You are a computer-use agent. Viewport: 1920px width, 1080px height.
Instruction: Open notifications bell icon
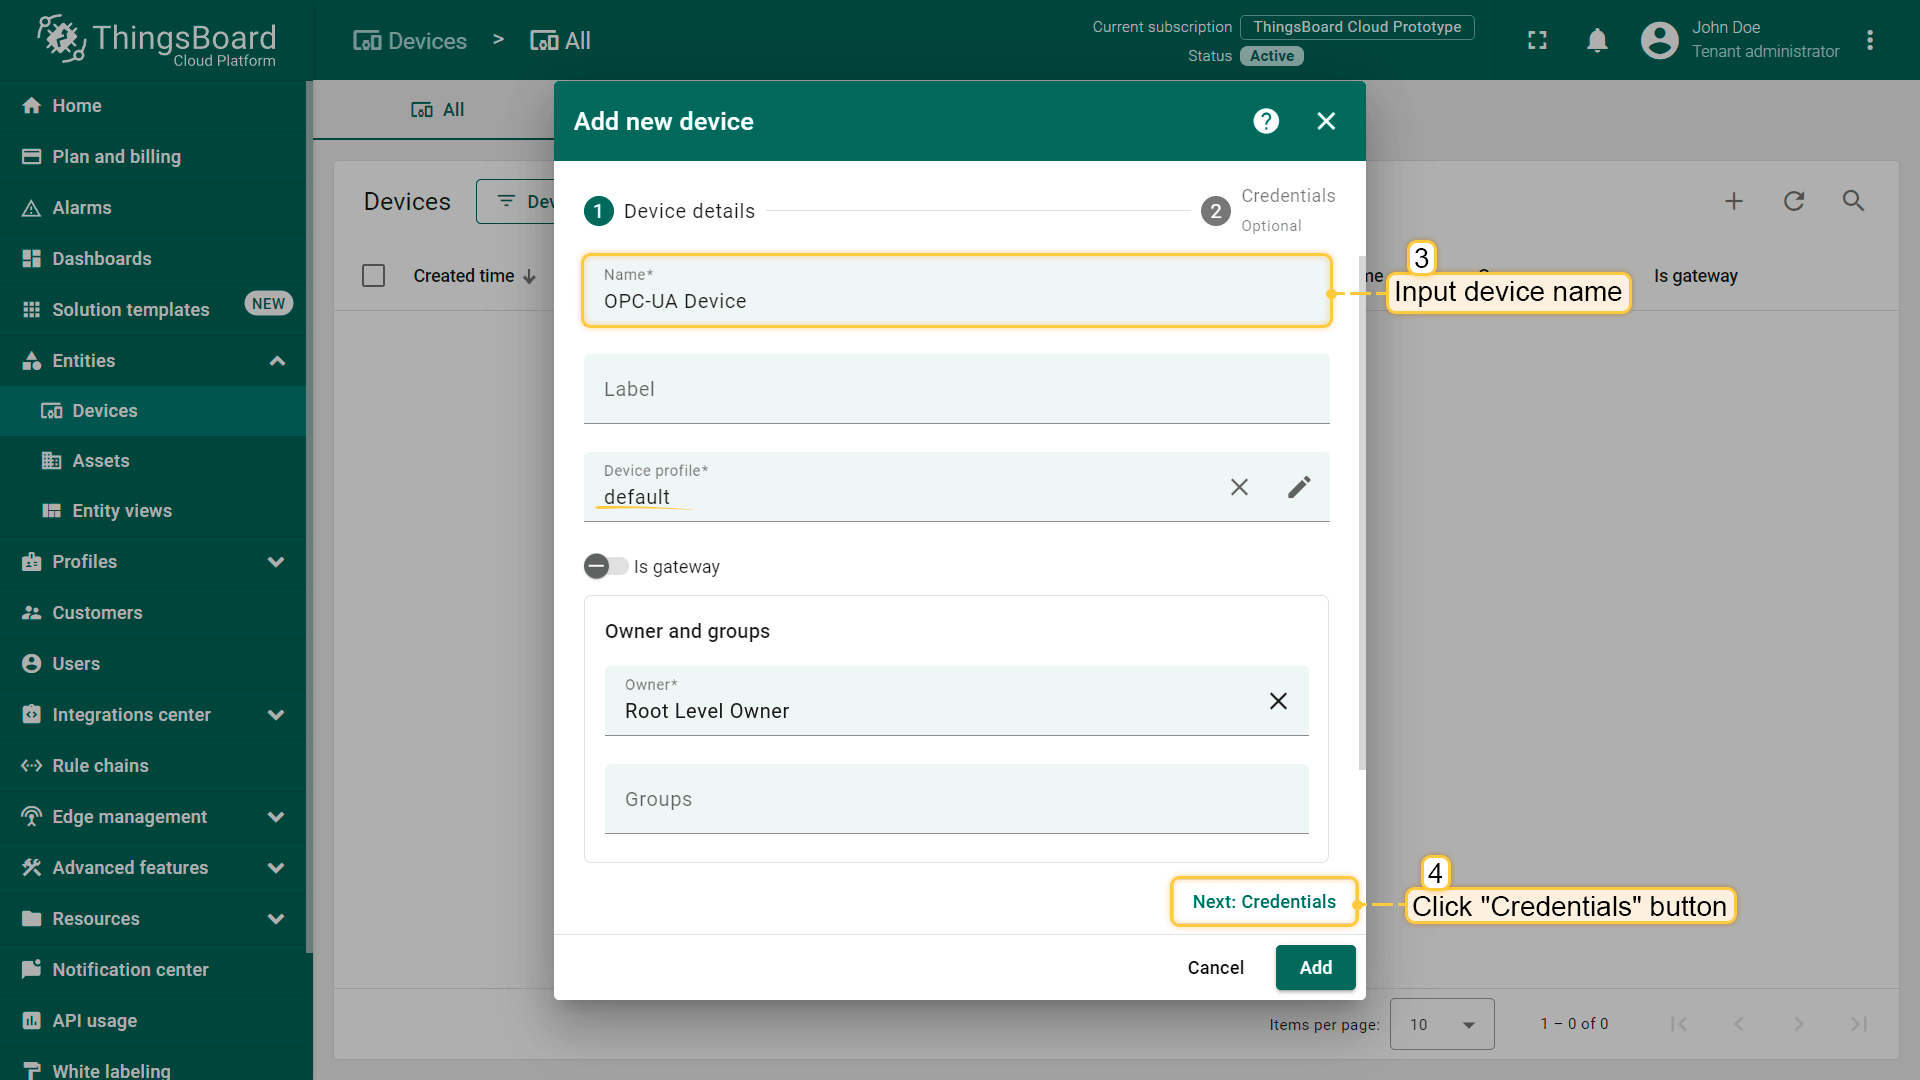tap(1597, 40)
